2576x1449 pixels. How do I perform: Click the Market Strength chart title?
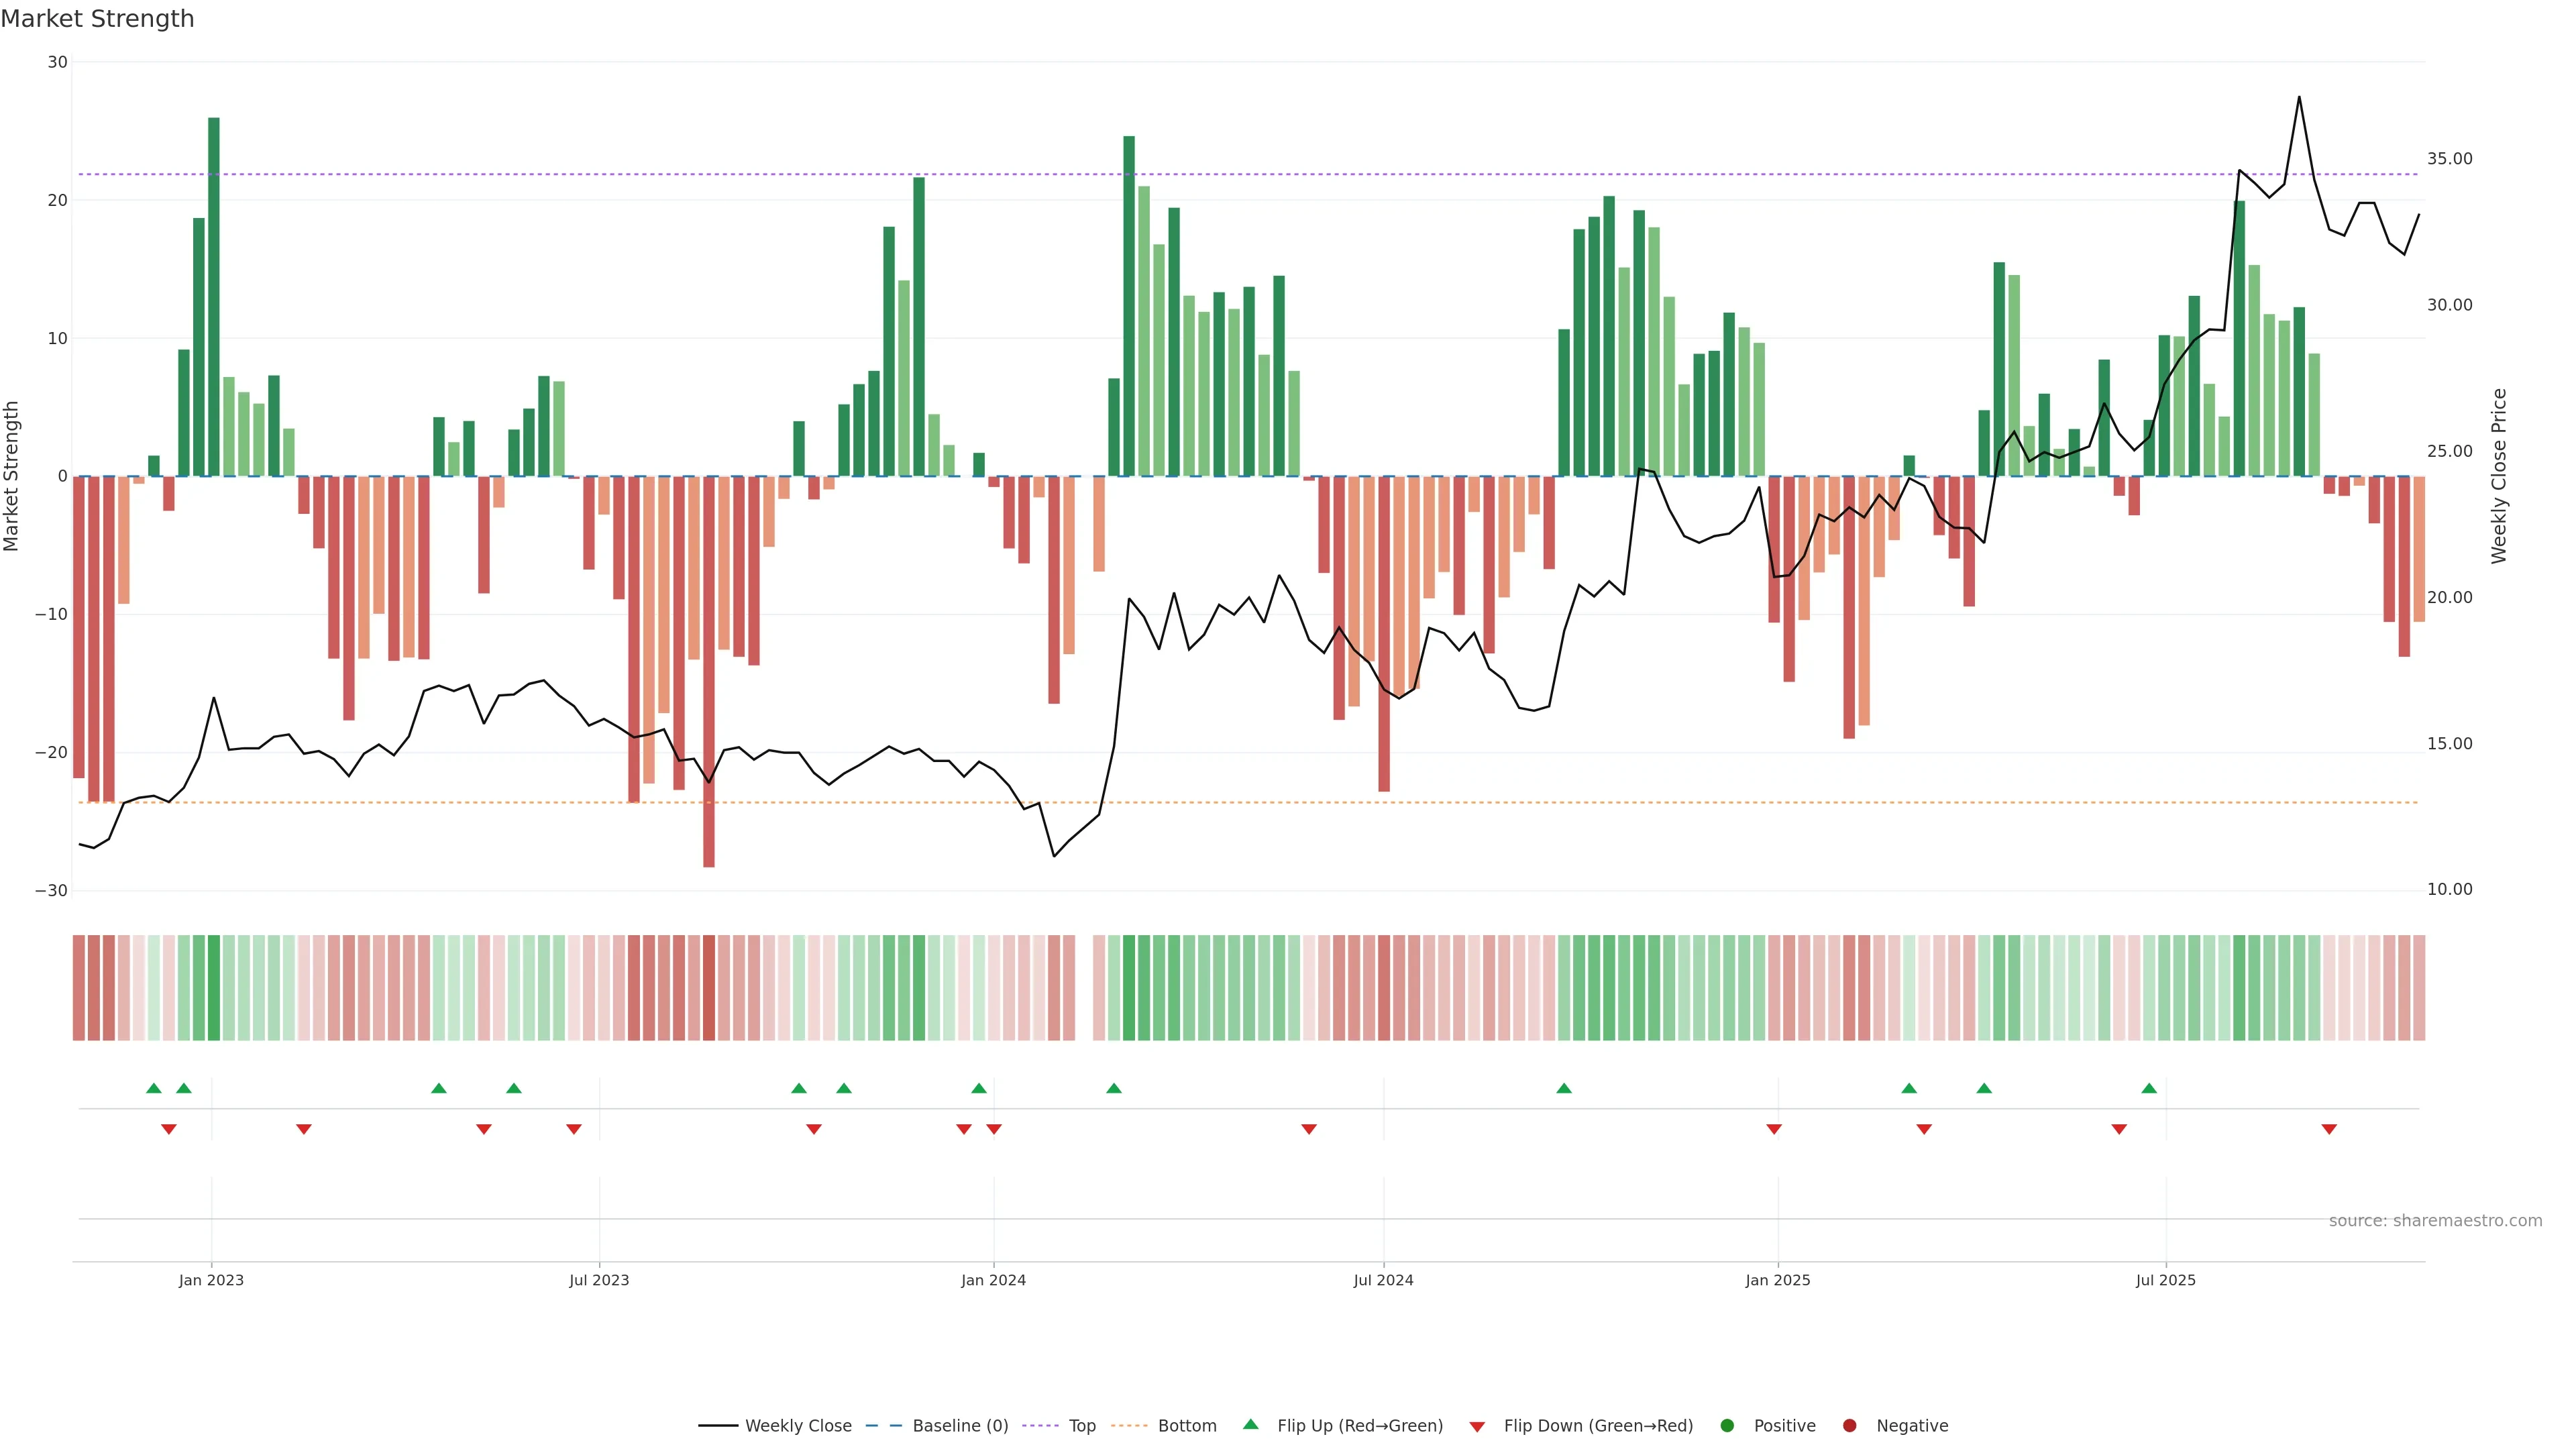coord(97,19)
